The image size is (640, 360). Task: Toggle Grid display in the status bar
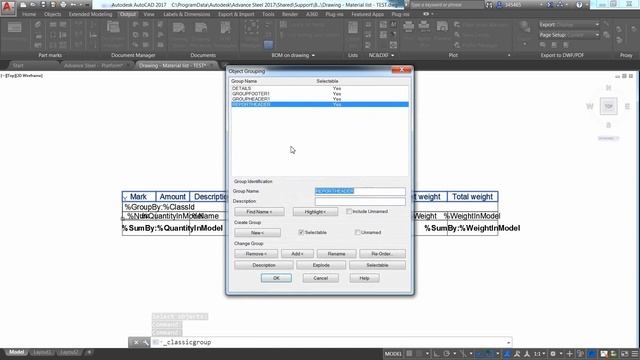click(x=409, y=353)
